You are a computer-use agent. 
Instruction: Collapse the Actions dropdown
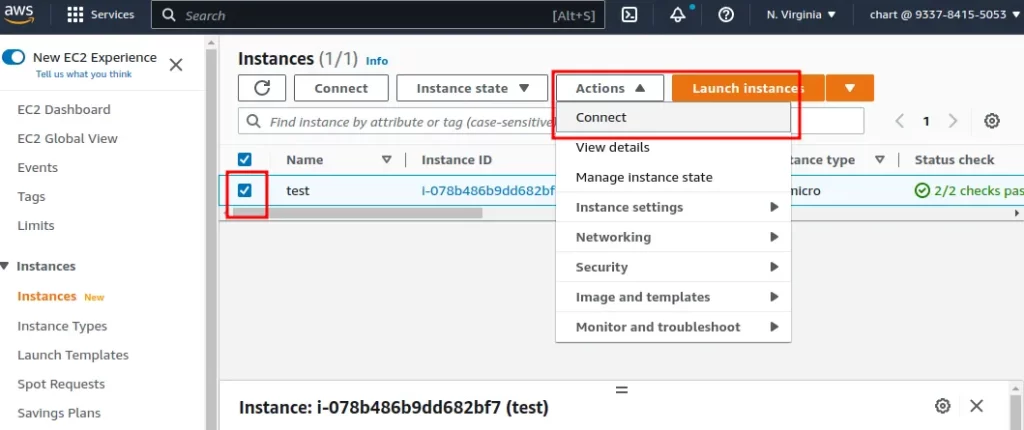610,88
